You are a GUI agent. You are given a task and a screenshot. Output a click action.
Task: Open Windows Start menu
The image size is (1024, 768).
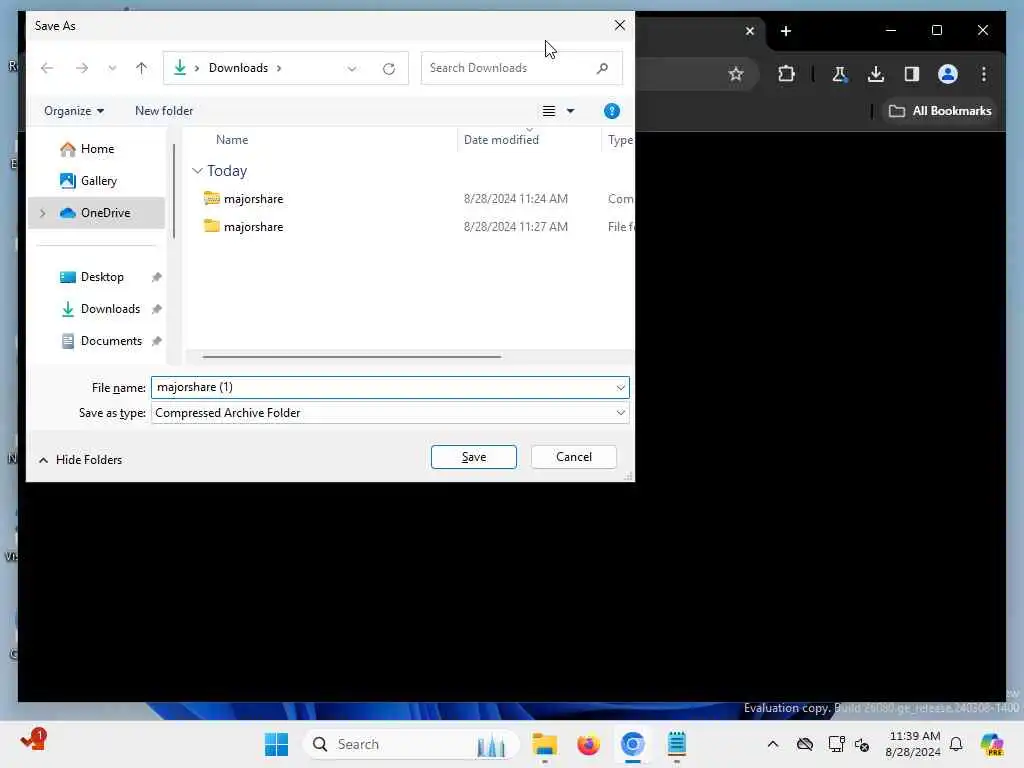276,744
